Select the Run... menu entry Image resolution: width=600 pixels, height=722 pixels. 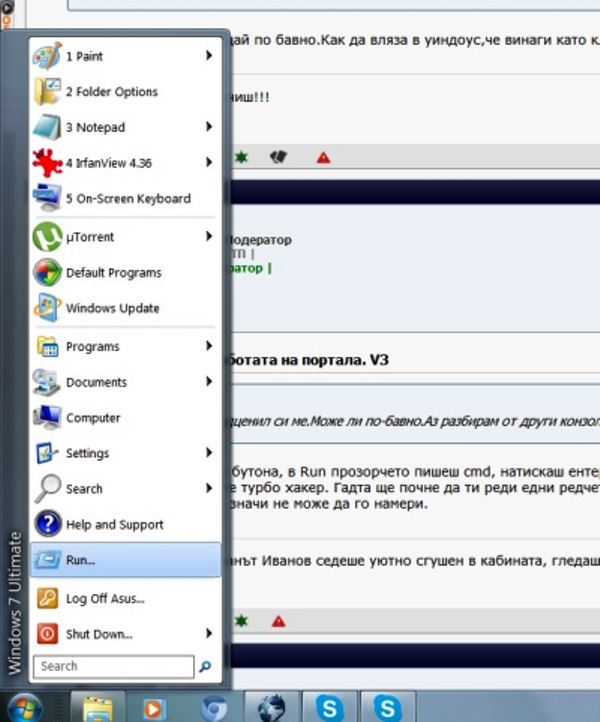125,560
